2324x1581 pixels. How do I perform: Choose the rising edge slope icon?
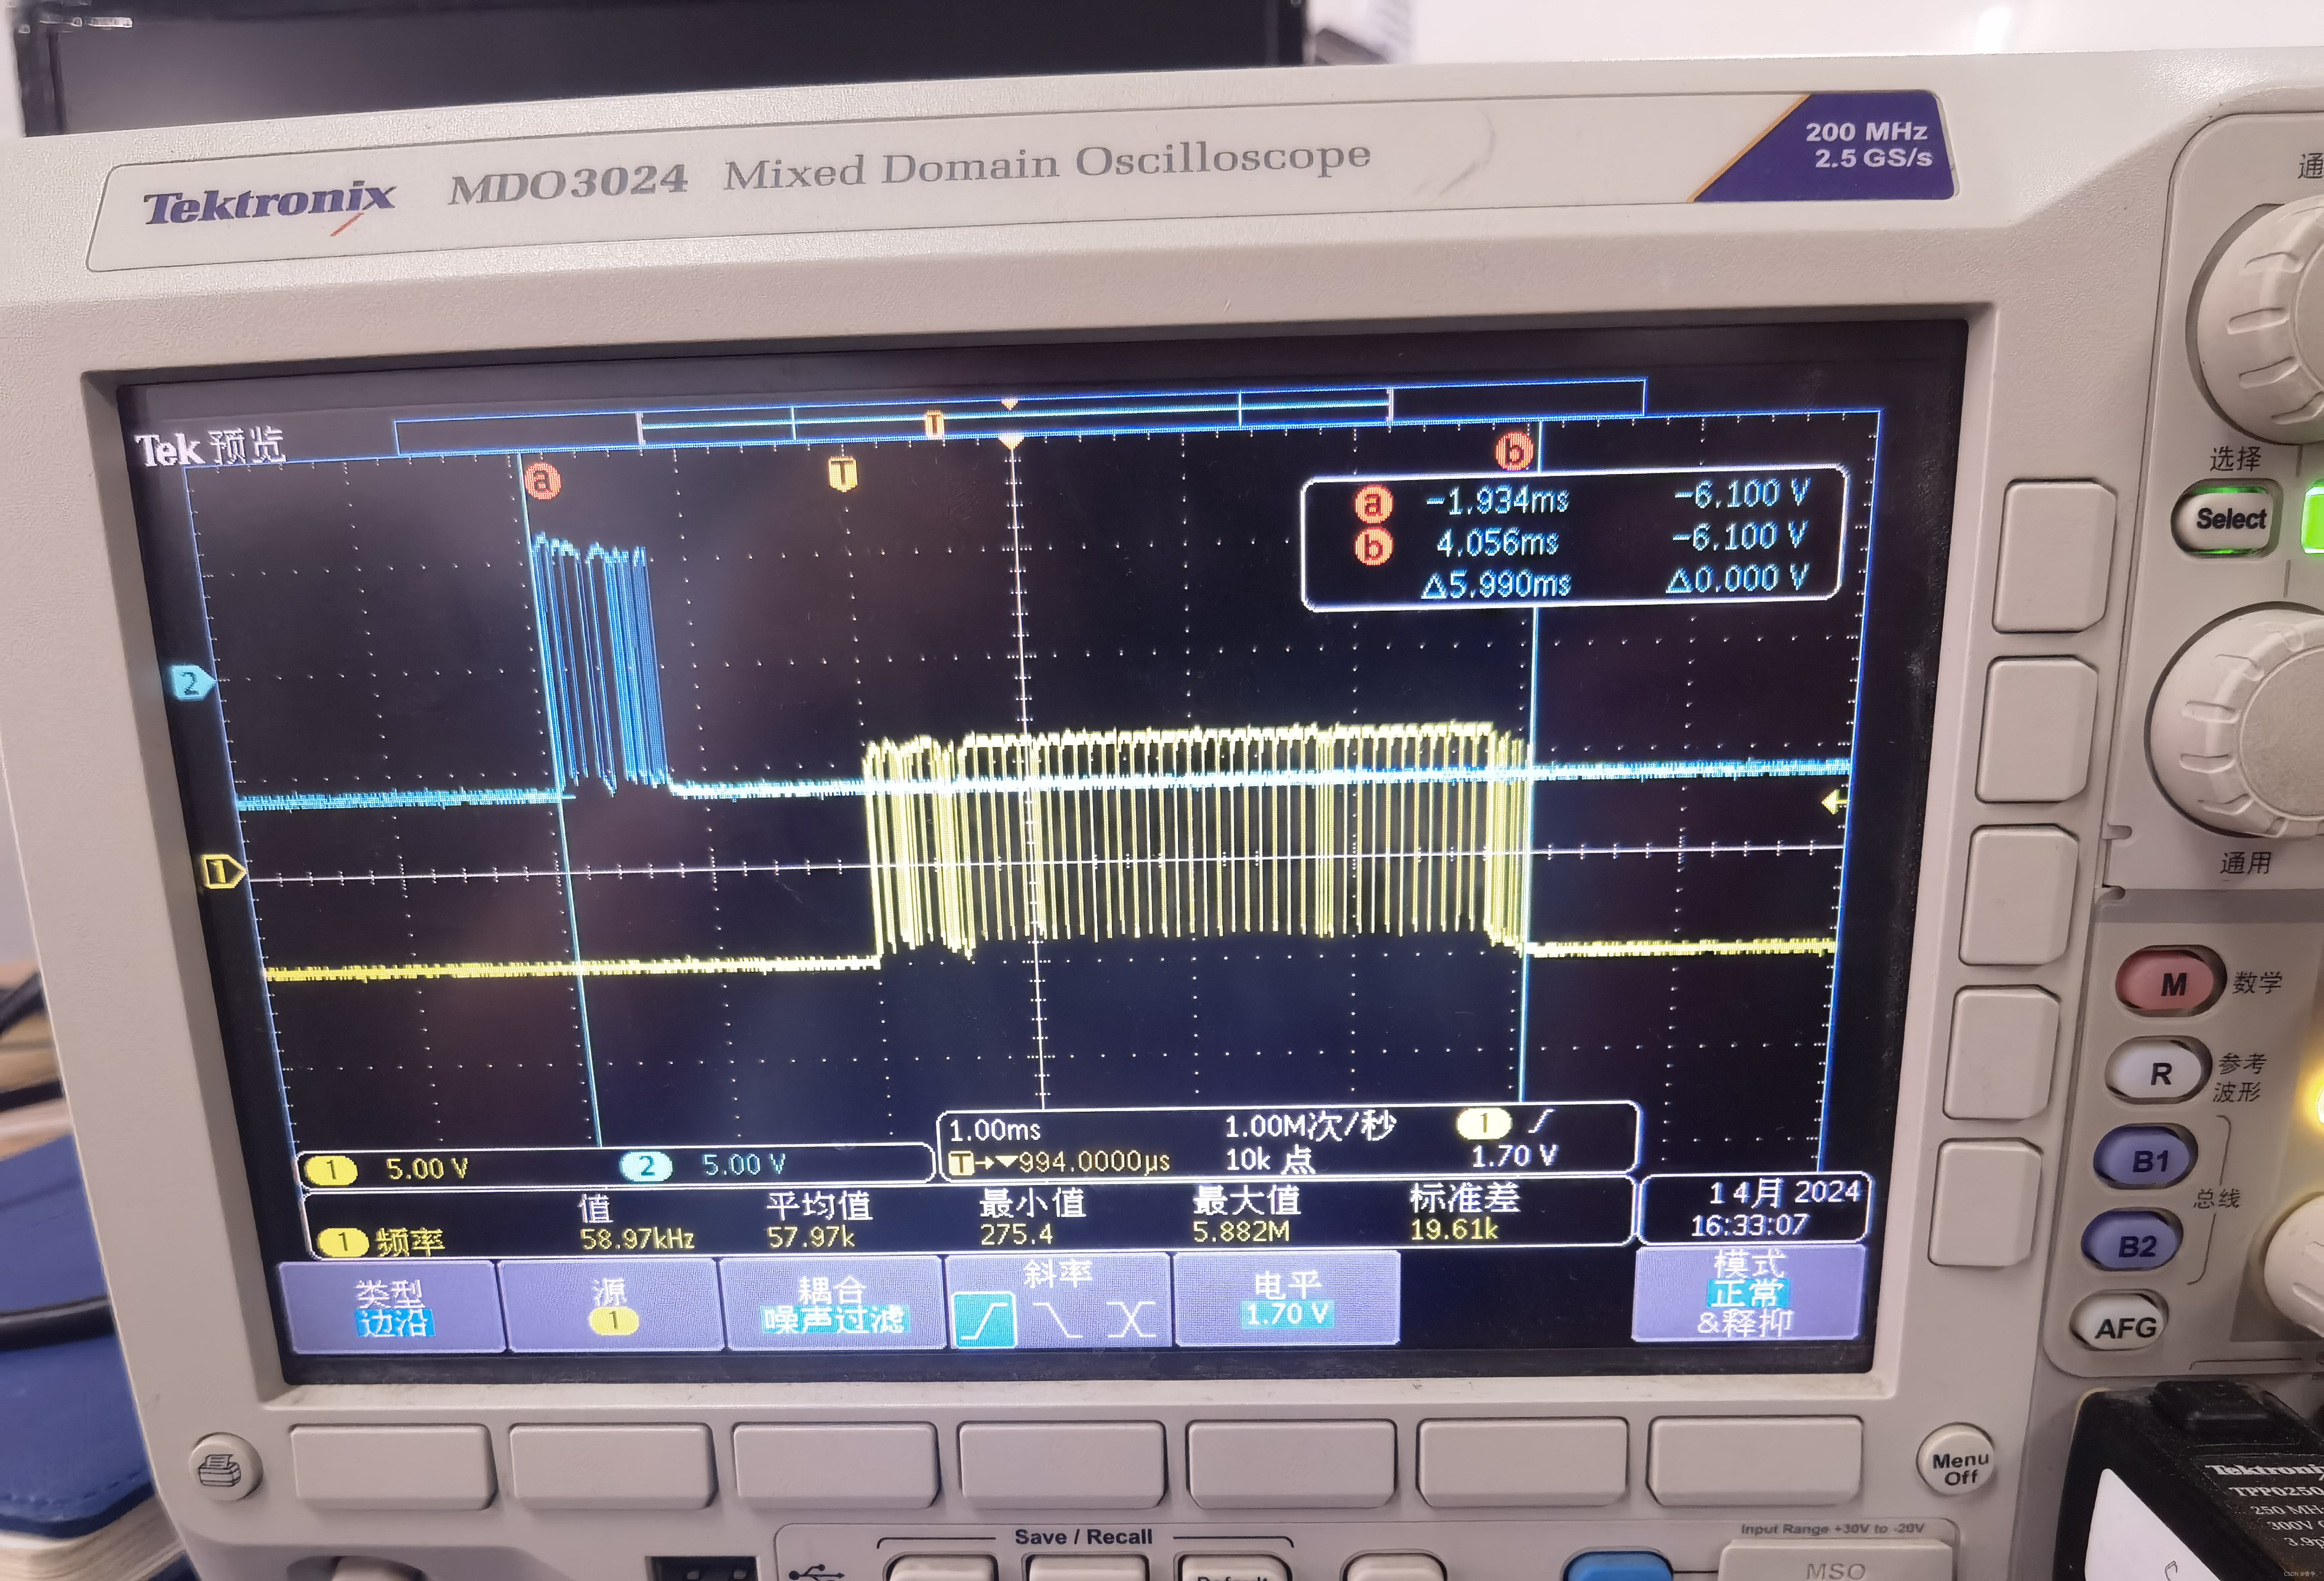click(984, 1320)
